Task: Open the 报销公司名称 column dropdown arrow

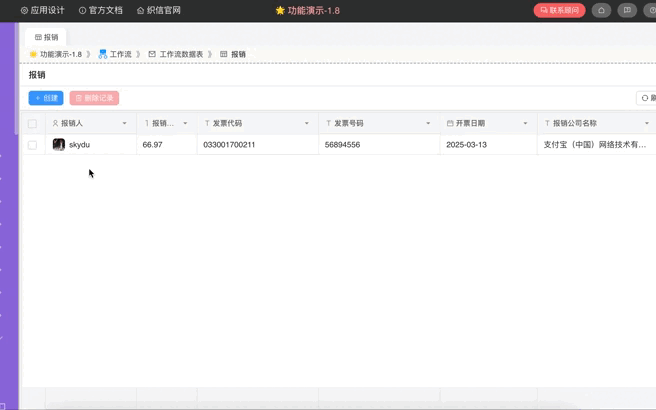Action: [647, 123]
